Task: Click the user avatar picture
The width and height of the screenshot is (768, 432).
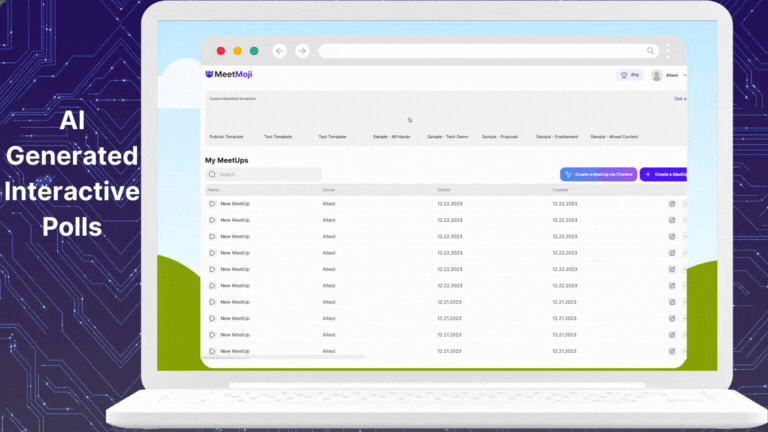Action: [x=657, y=75]
